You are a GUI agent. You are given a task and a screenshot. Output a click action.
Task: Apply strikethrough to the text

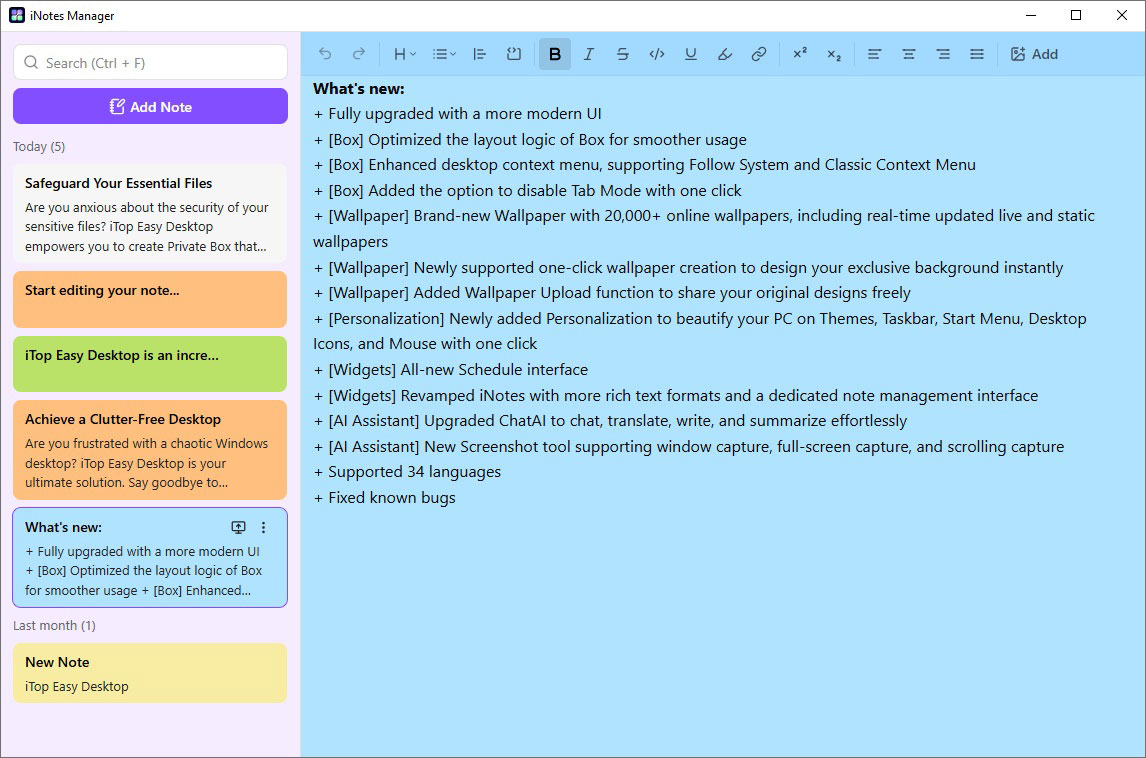[623, 54]
